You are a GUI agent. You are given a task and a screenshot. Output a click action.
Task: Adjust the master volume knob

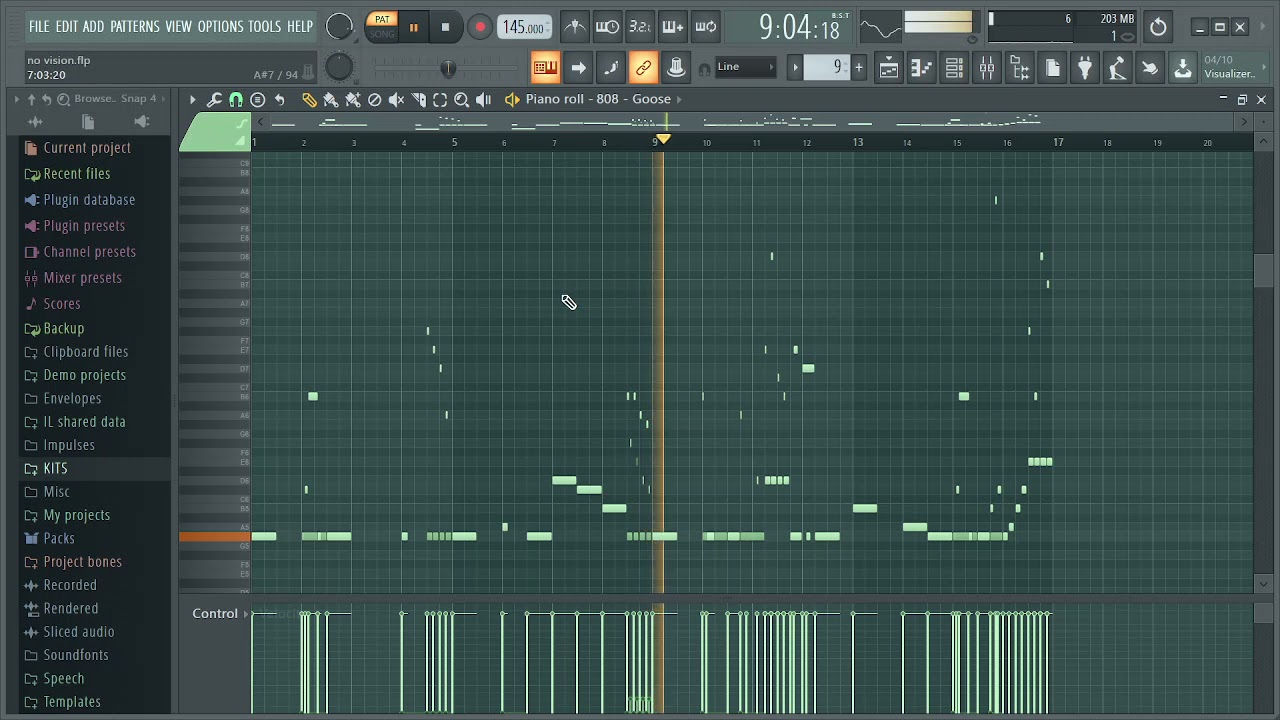[340, 27]
